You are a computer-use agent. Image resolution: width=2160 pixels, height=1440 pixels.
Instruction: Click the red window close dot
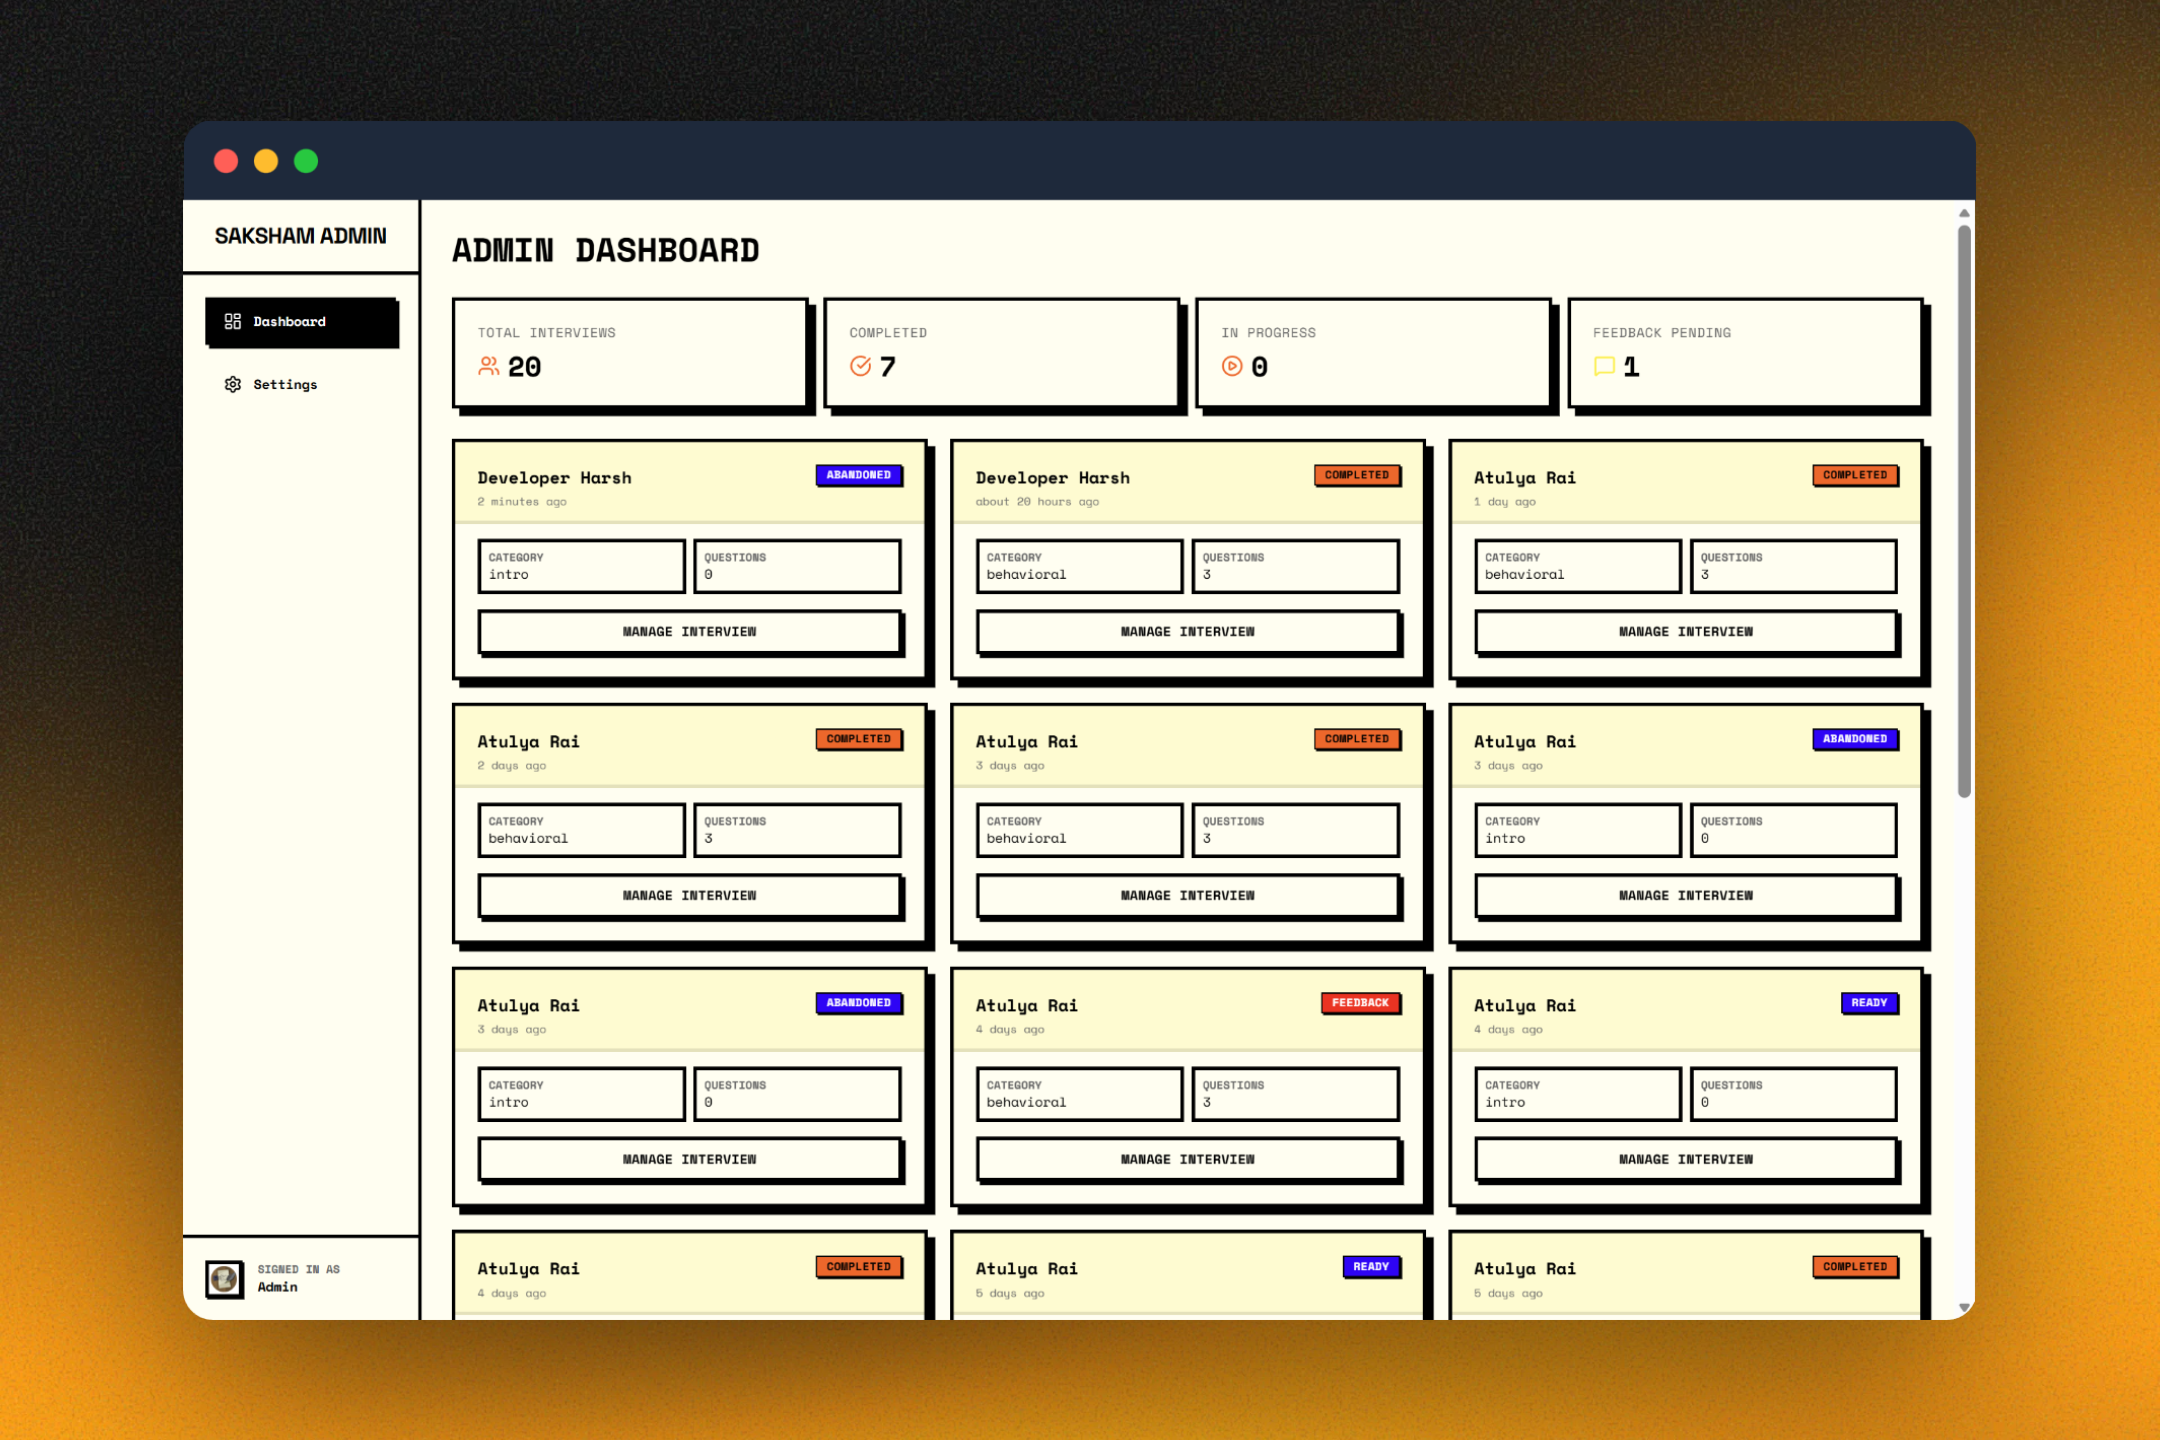(226, 161)
